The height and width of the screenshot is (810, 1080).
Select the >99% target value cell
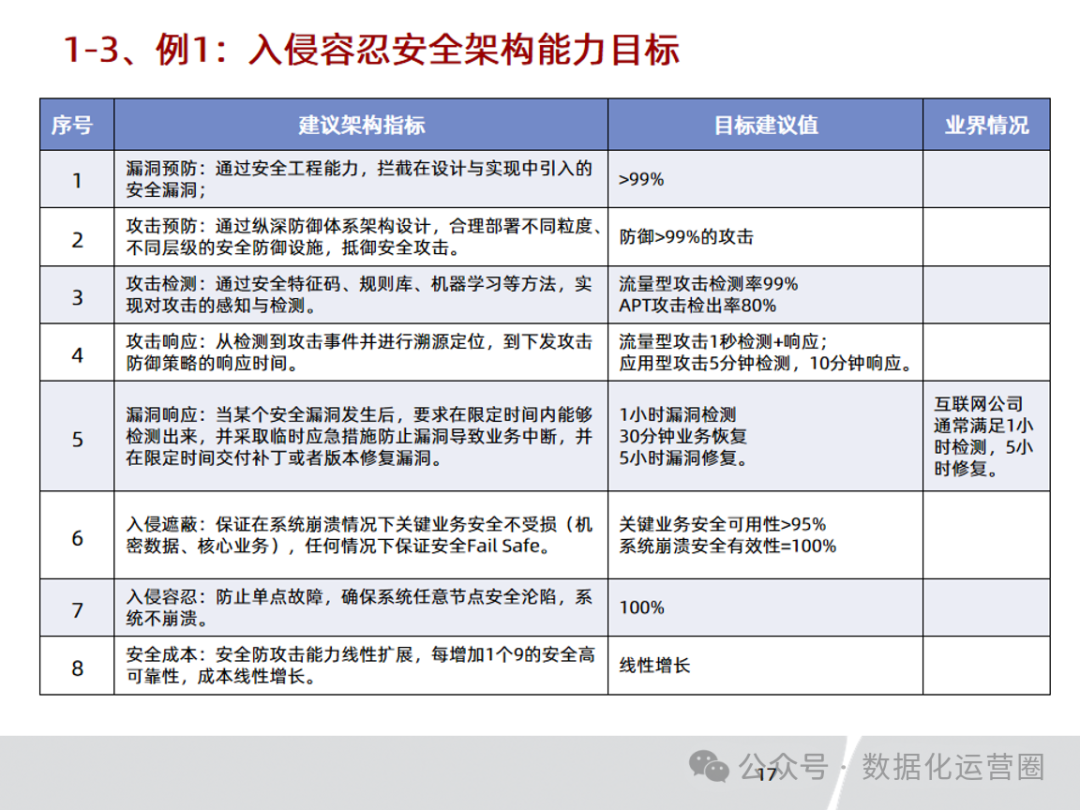tap(765, 179)
